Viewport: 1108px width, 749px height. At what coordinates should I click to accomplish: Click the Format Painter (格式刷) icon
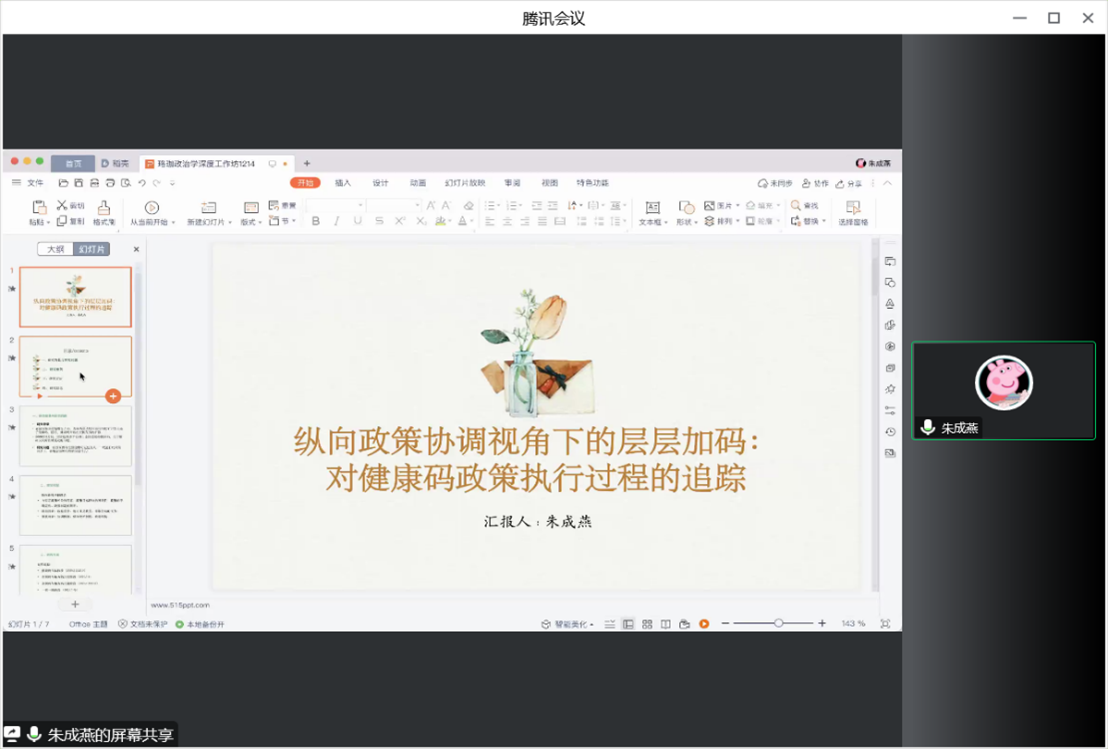click(104, 208)
